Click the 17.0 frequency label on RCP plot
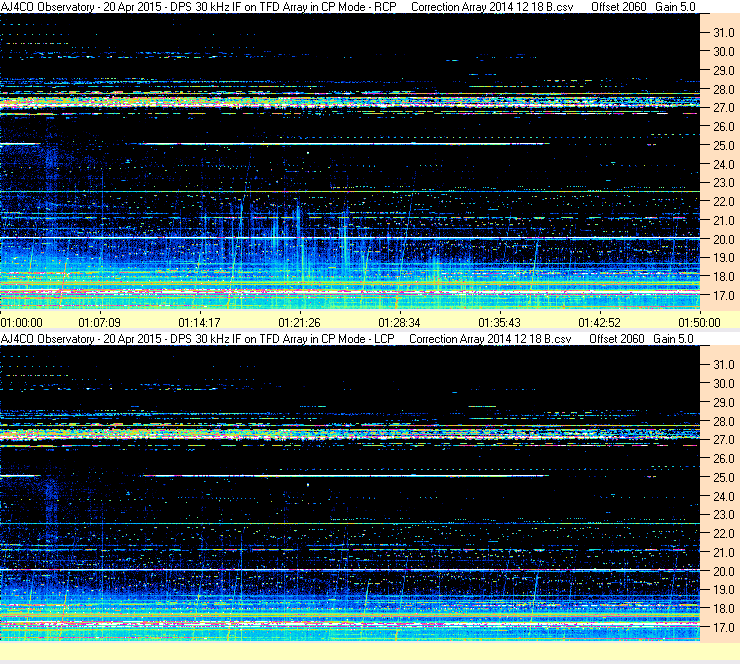 [x=724, y=296]
